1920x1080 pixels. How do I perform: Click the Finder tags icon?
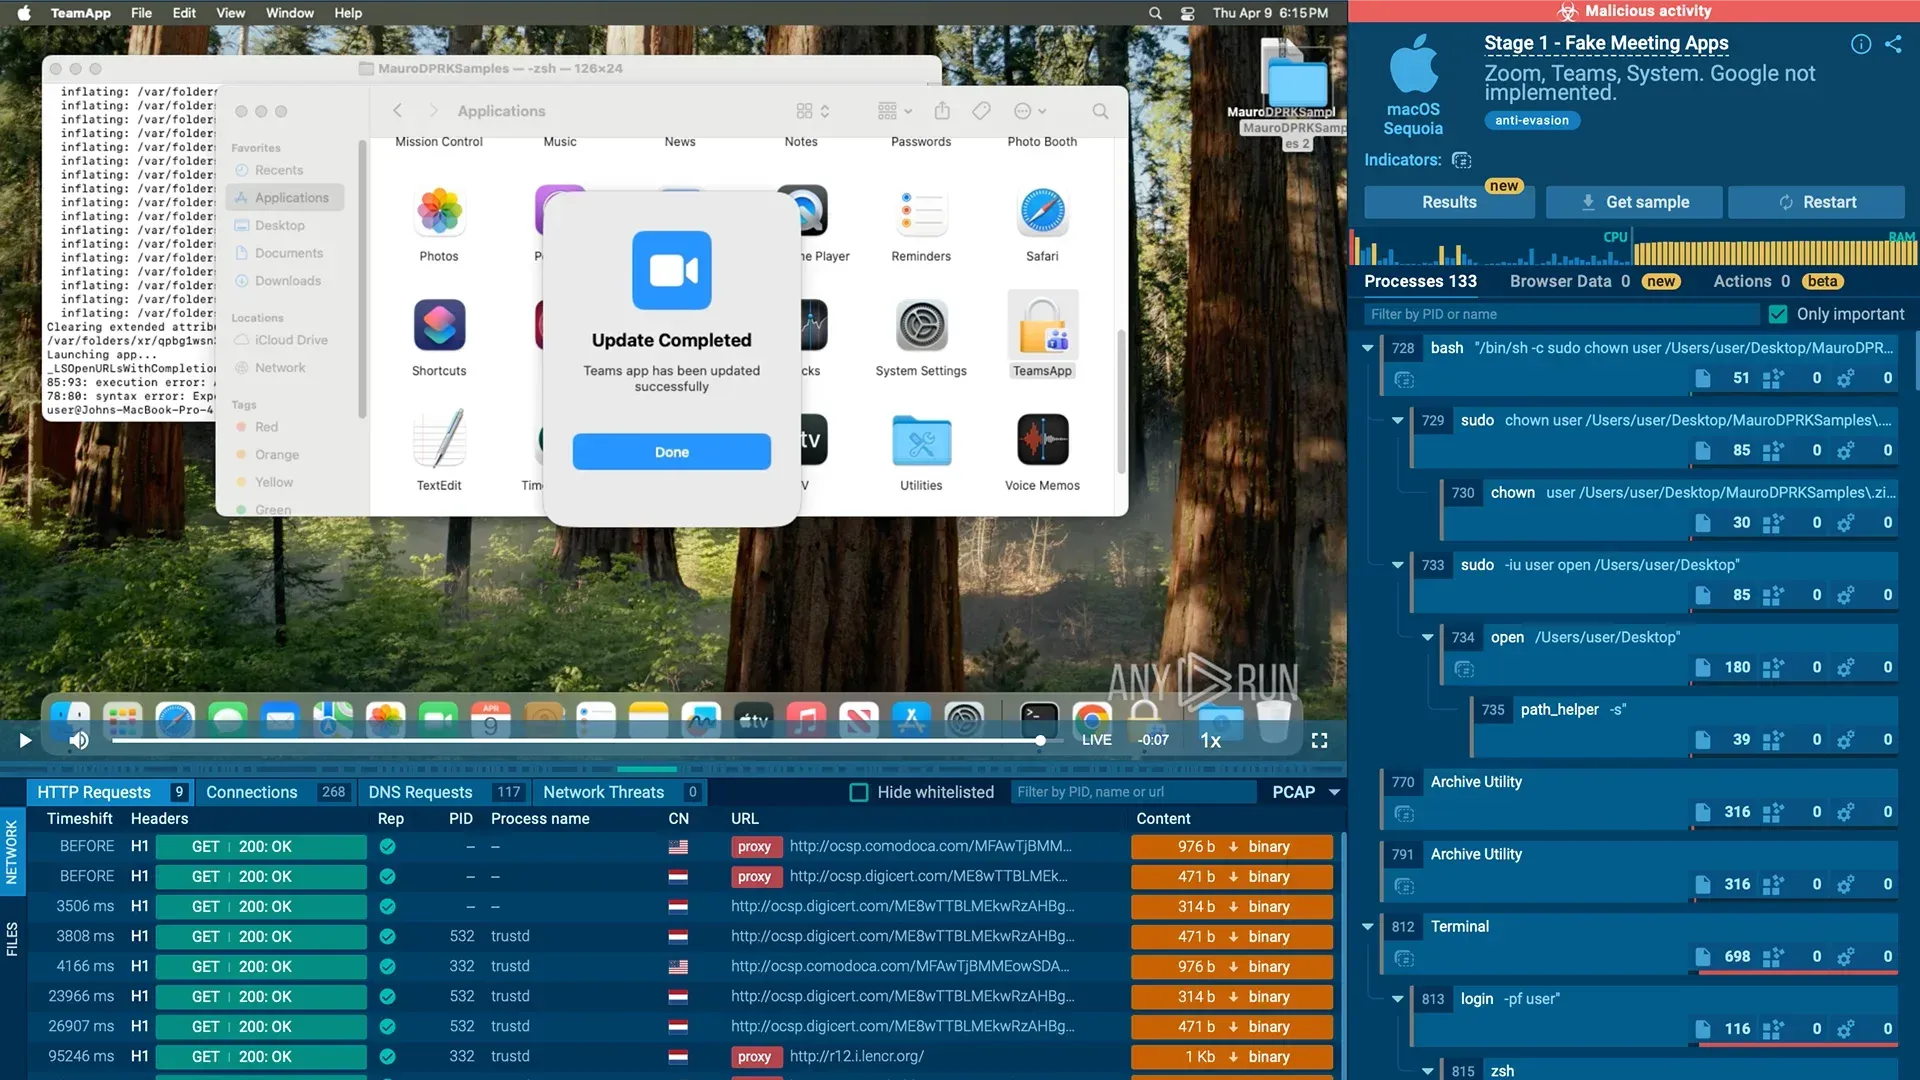tap(981, 111)
